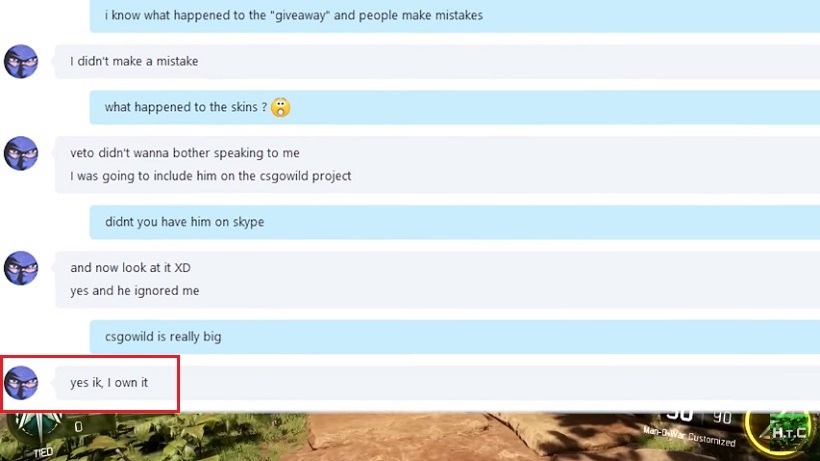
Task: Click the "veto didn't wanna bother speaking to me" text
Action: 185,153
